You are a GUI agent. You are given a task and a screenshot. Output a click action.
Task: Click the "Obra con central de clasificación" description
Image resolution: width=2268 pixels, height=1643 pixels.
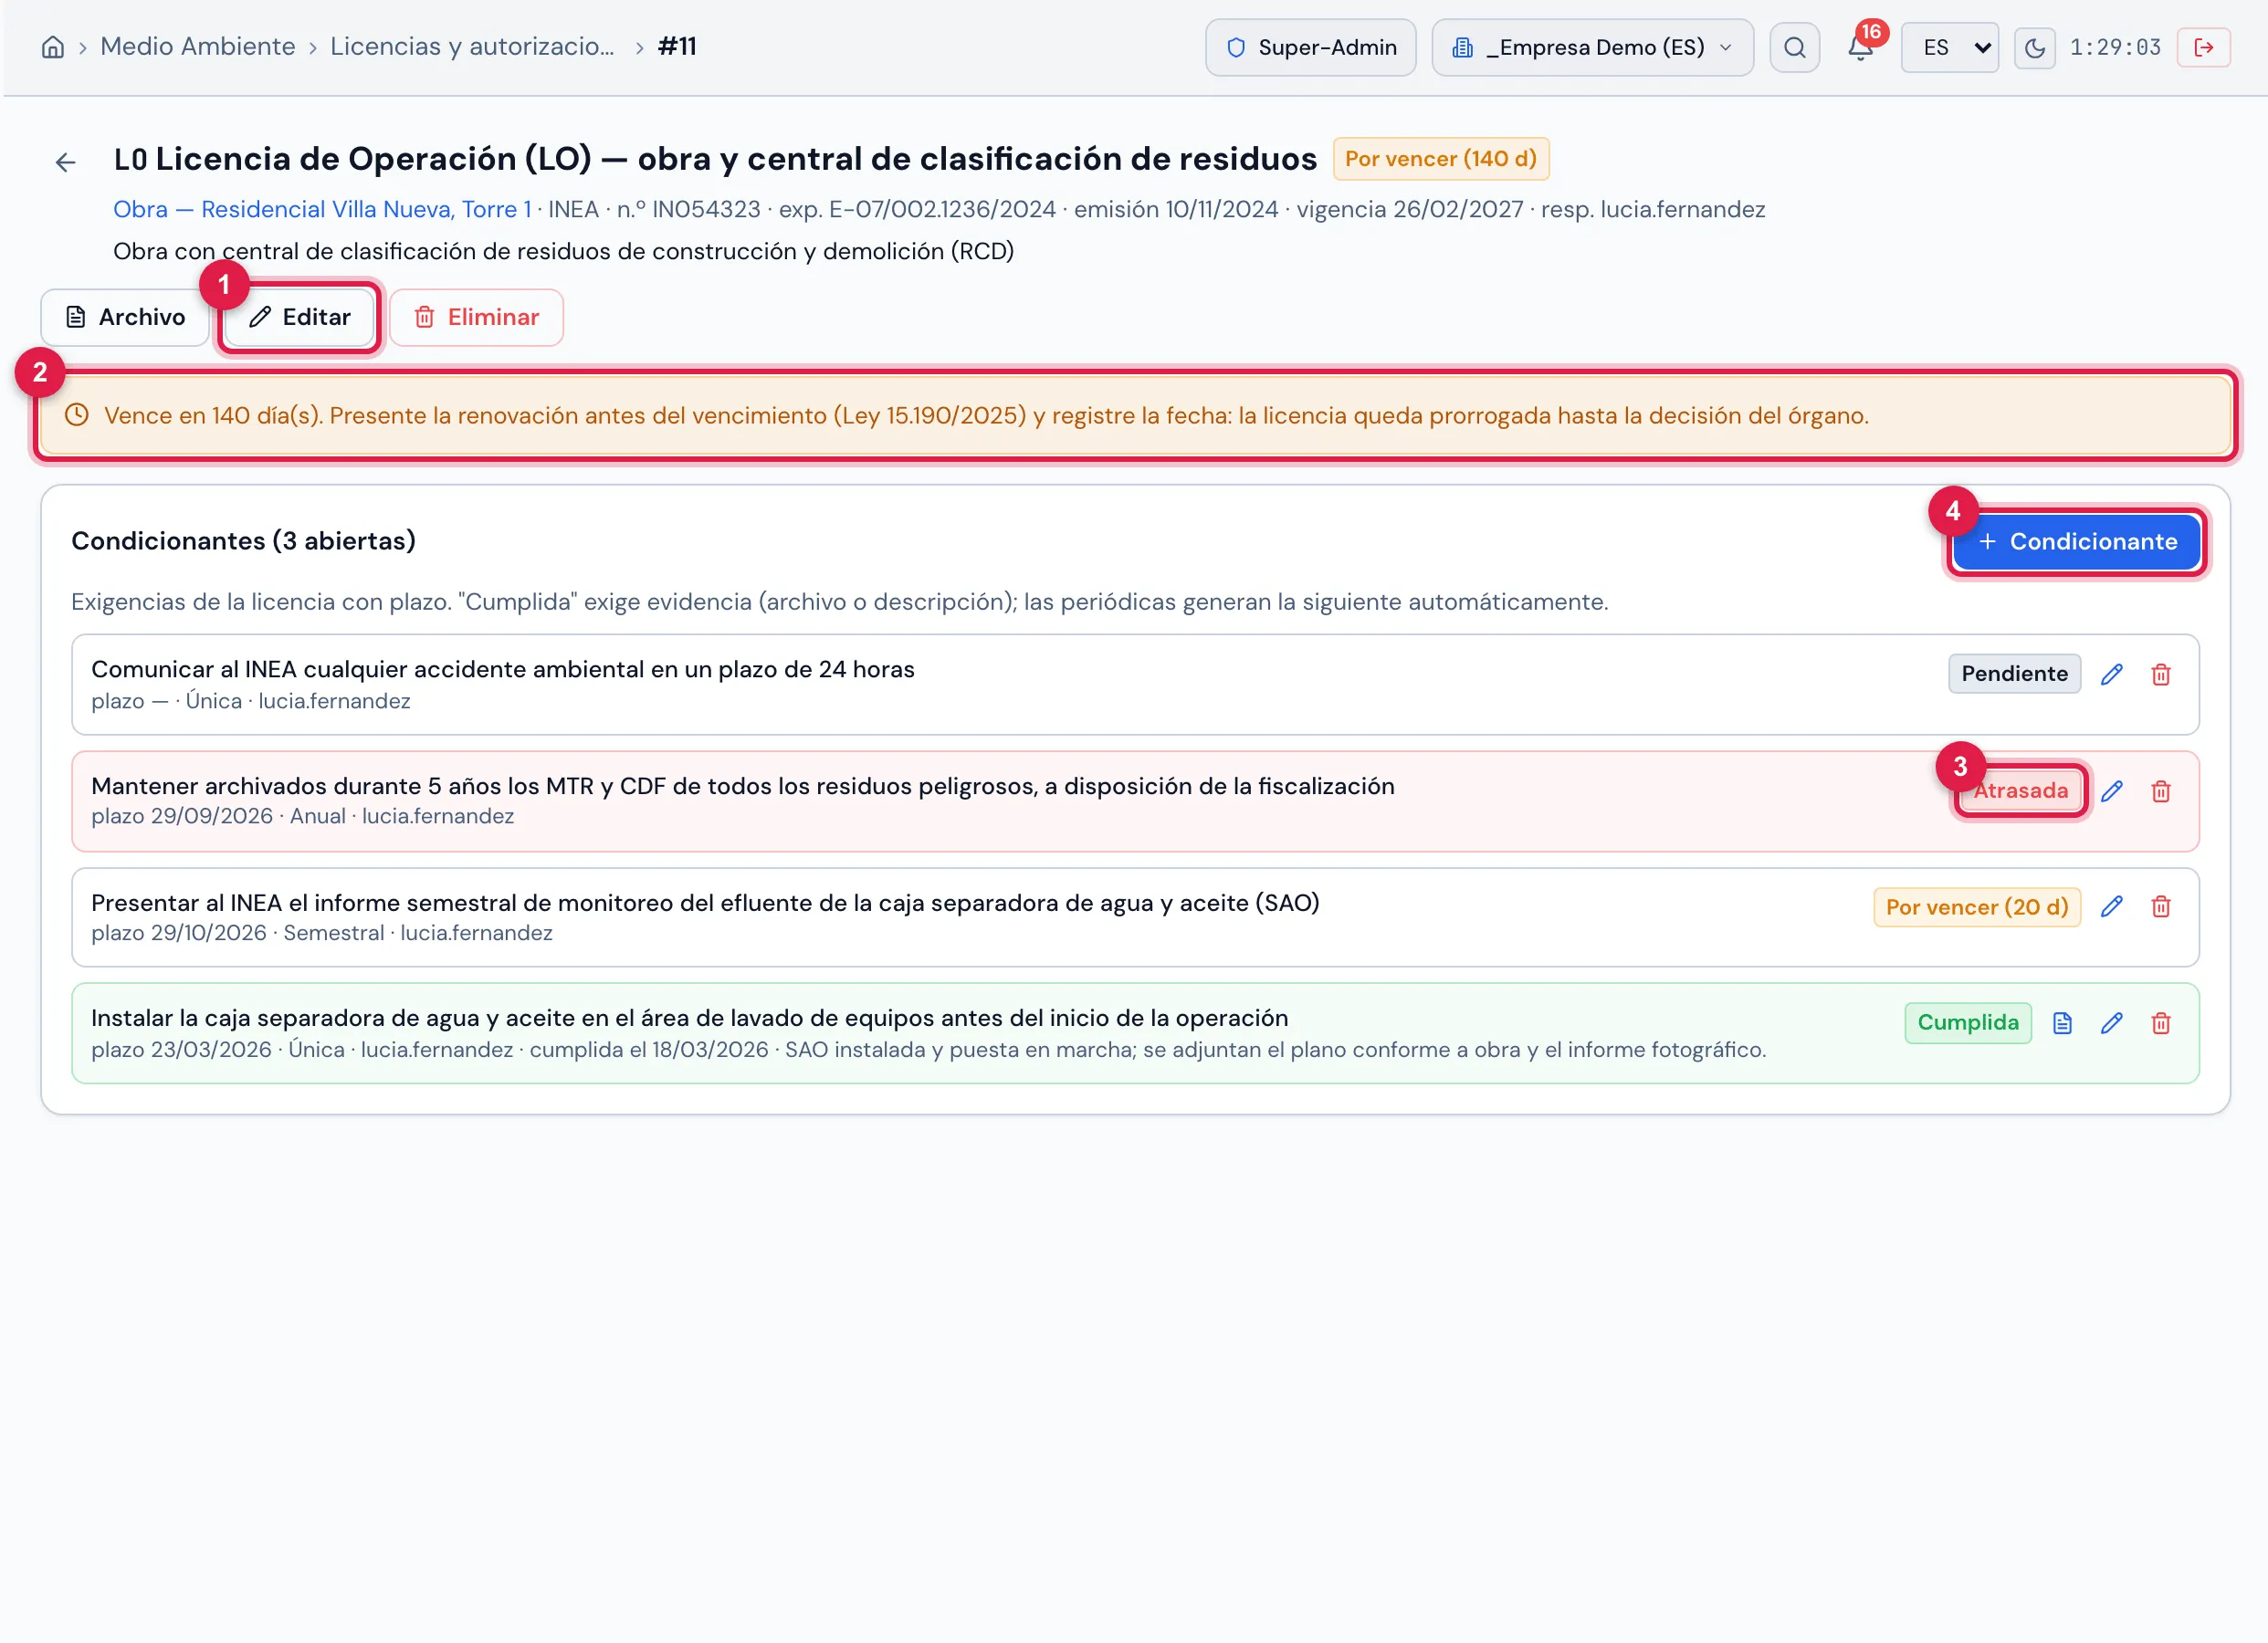(563, 251)
